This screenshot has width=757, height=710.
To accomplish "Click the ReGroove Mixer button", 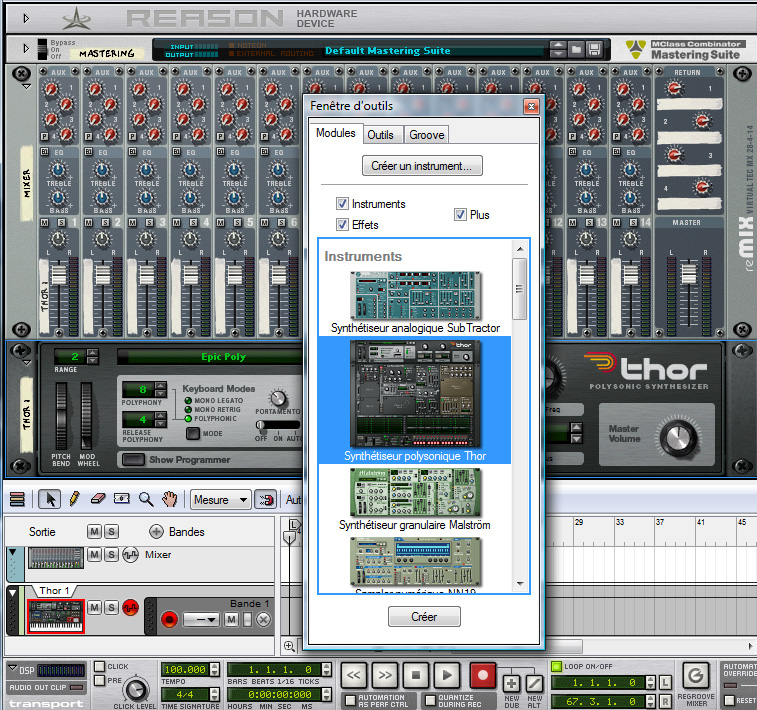I will pyautogui.click(x=696, y=675).
